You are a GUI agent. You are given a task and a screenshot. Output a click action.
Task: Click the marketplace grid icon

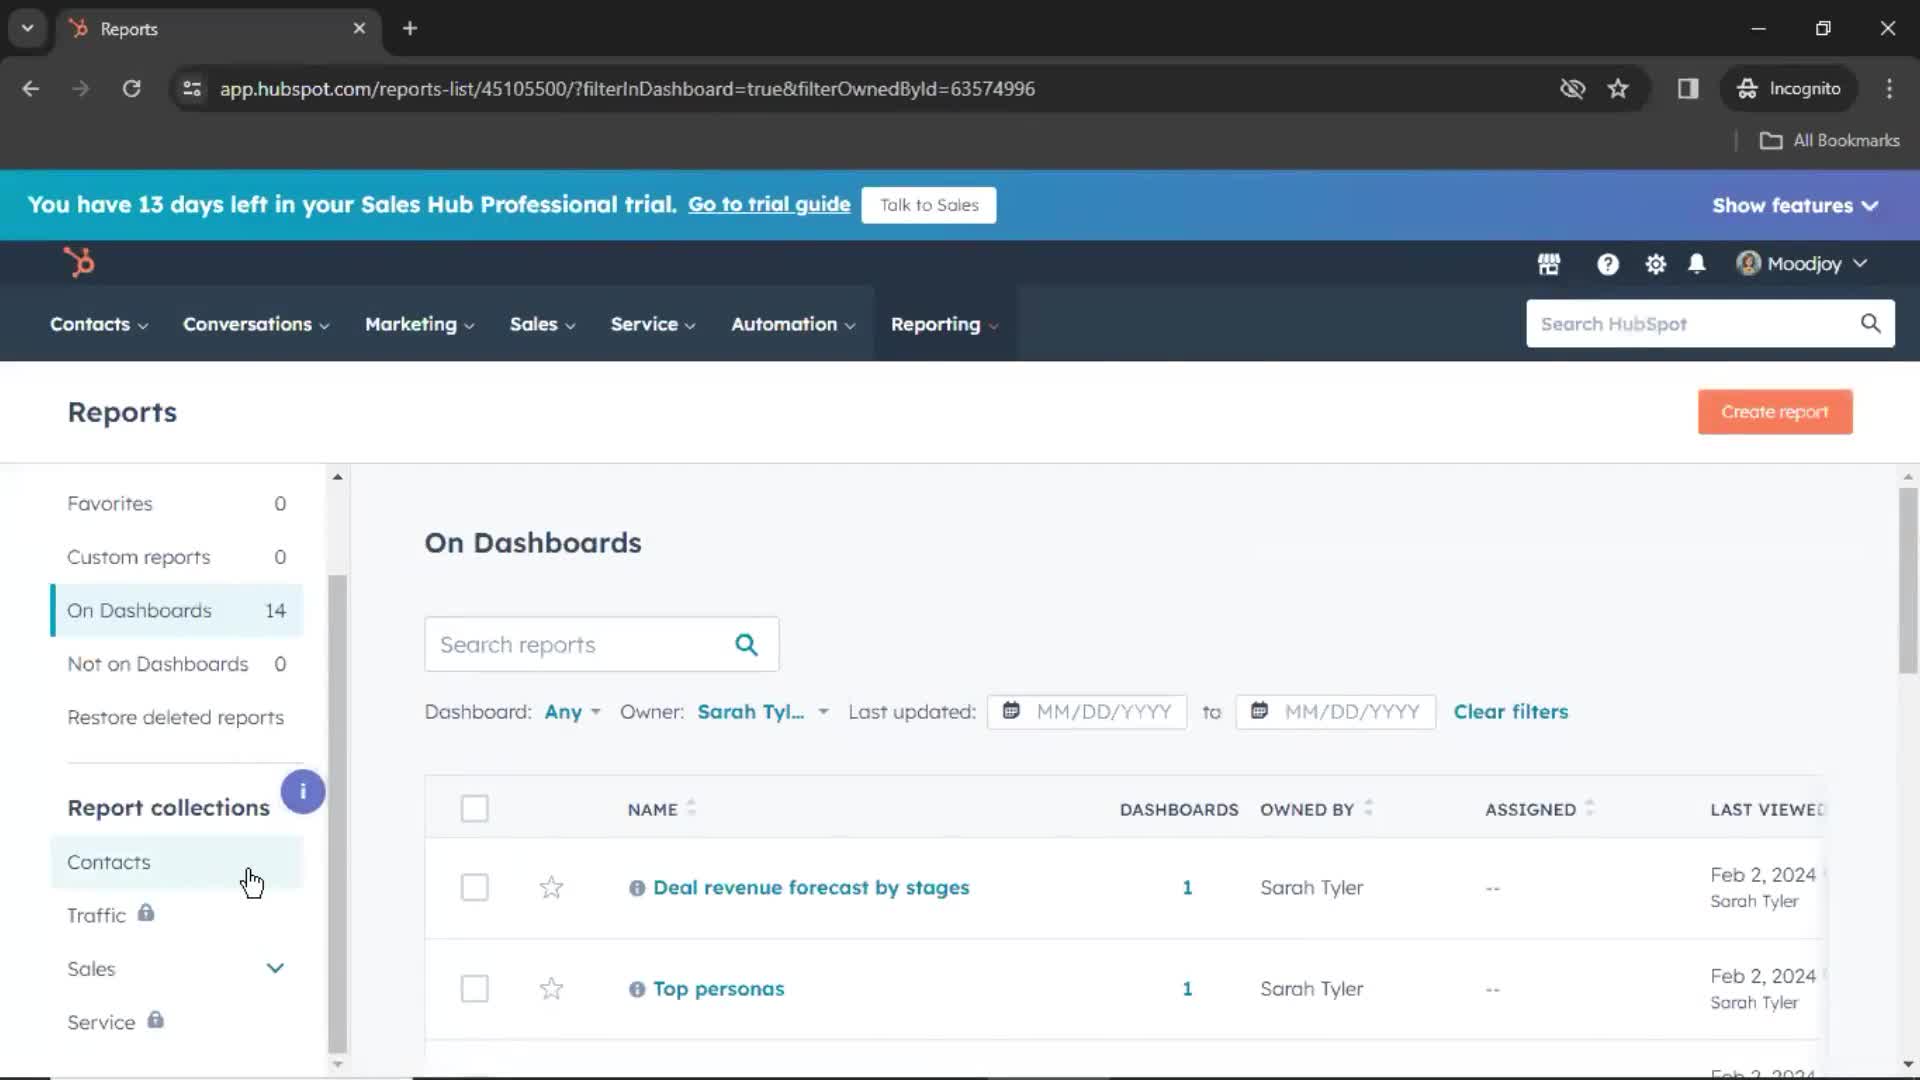1548,262
